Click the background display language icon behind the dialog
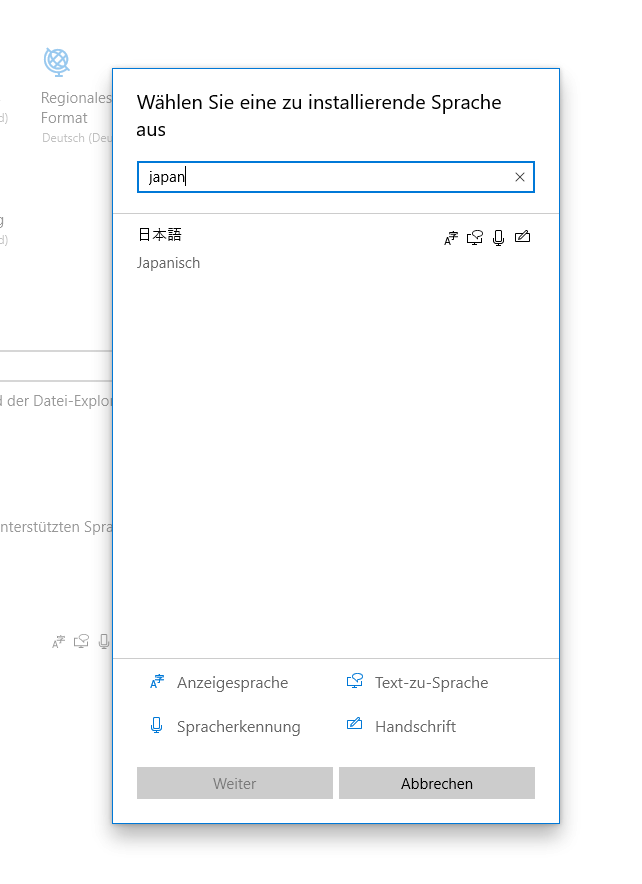642x884 pixels. (x=59, y=641)
